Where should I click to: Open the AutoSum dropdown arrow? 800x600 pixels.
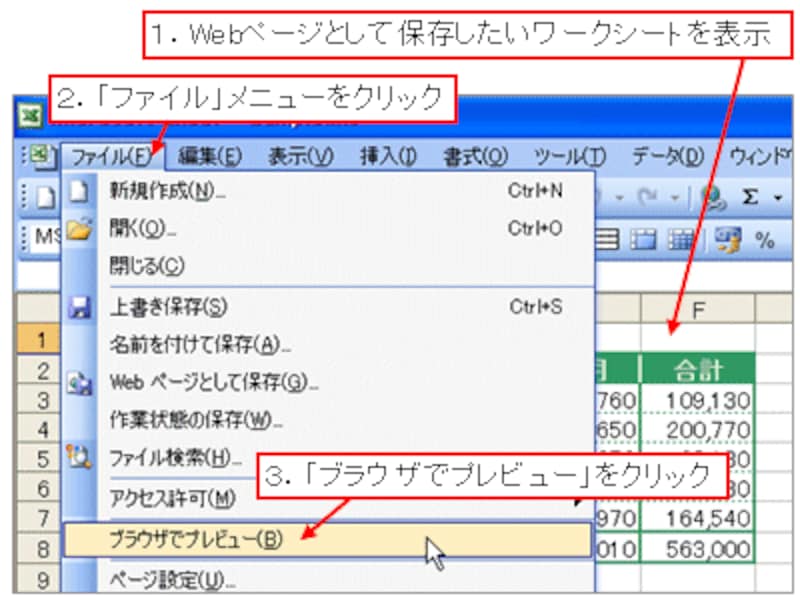(778, 197)
